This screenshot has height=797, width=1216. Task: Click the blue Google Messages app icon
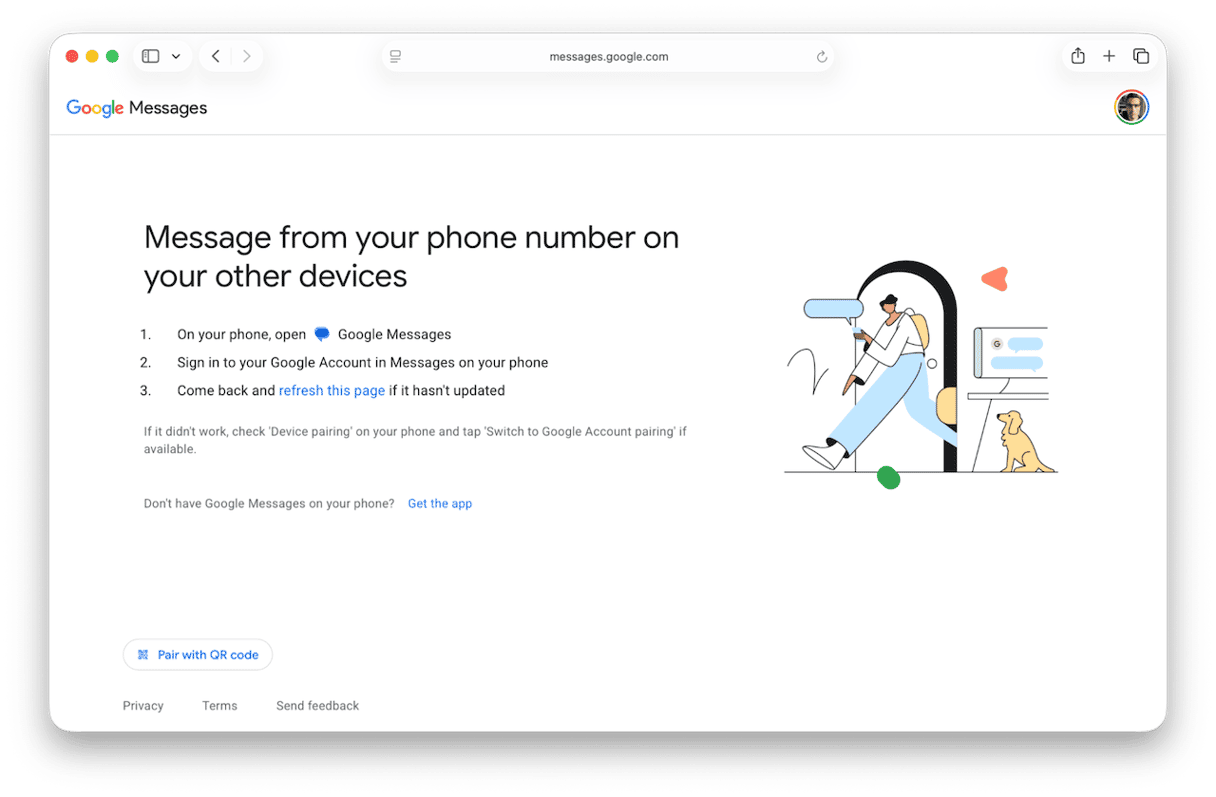[x=322, y=335]
